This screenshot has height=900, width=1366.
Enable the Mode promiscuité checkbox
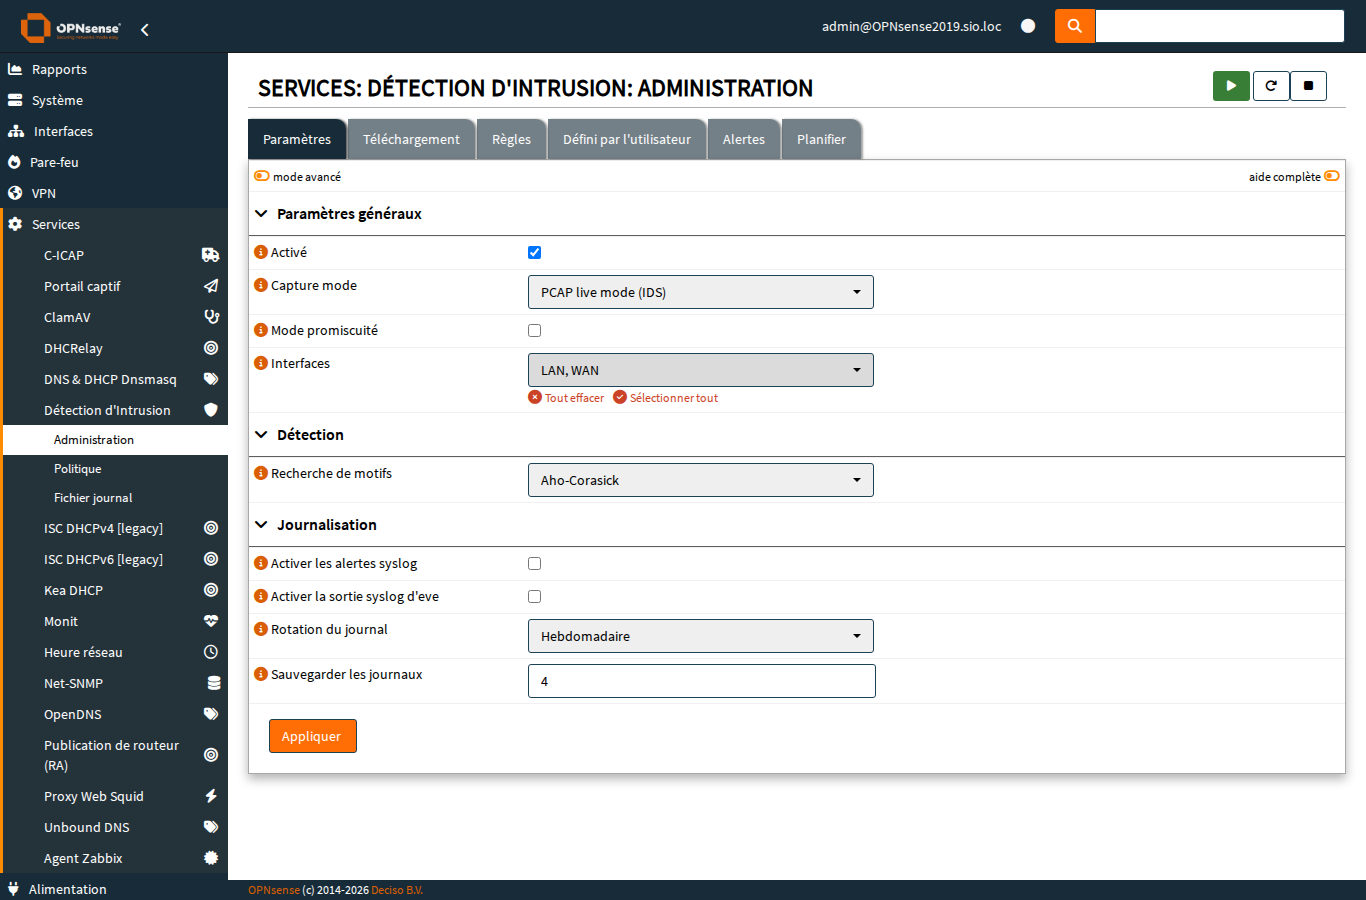click(x=534, y=331)
